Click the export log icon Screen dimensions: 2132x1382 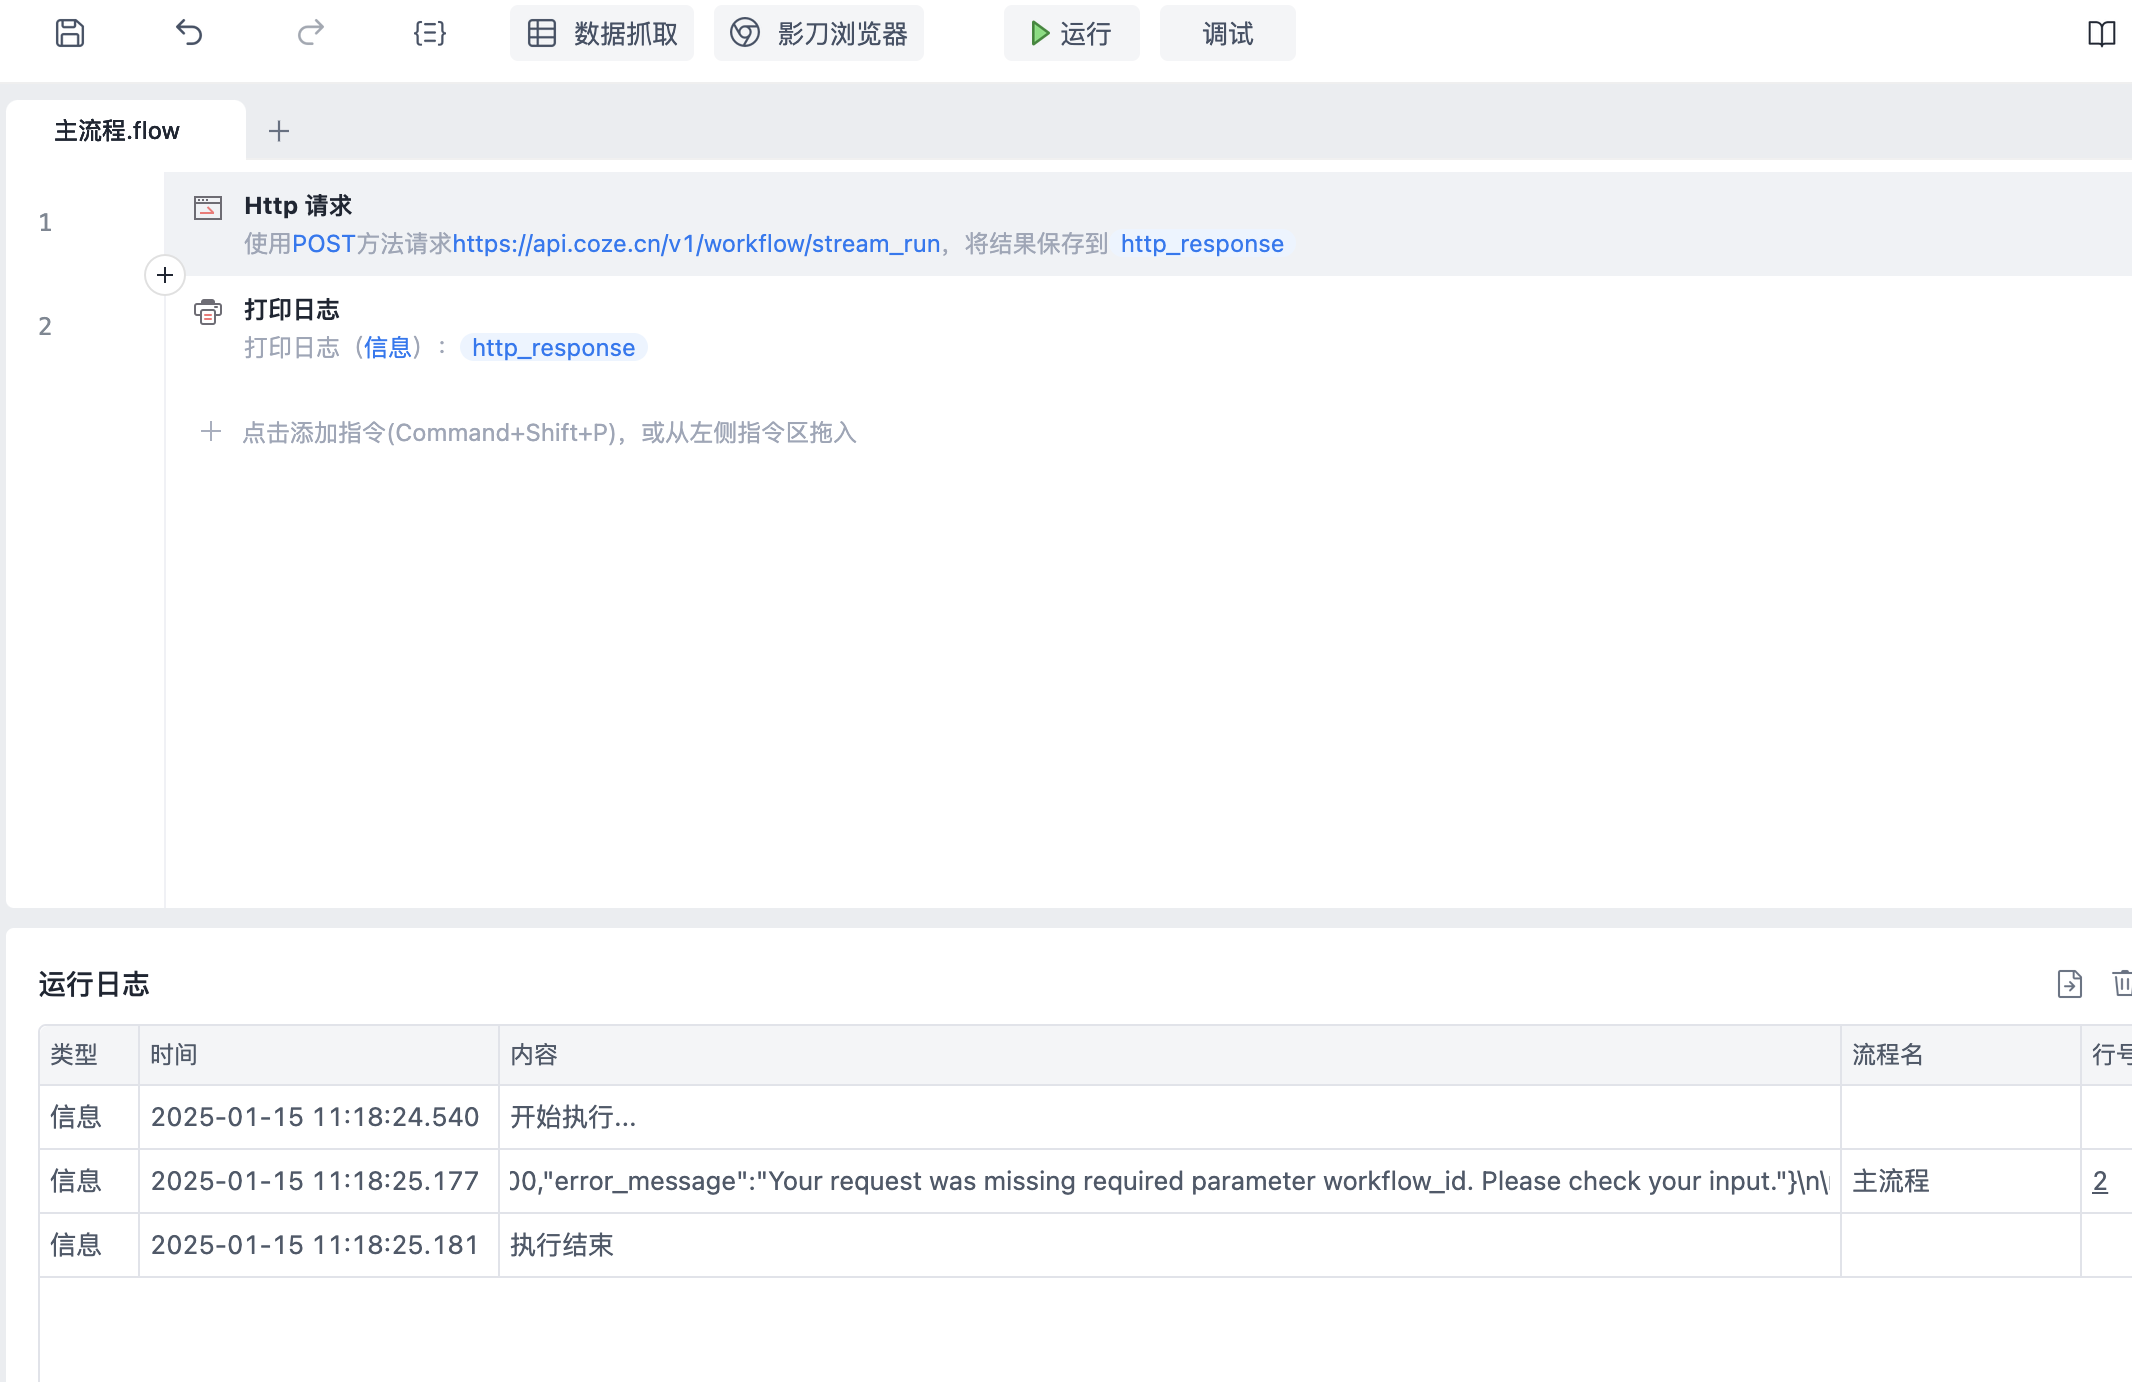pyautogui.click(x=2069, y=984)
